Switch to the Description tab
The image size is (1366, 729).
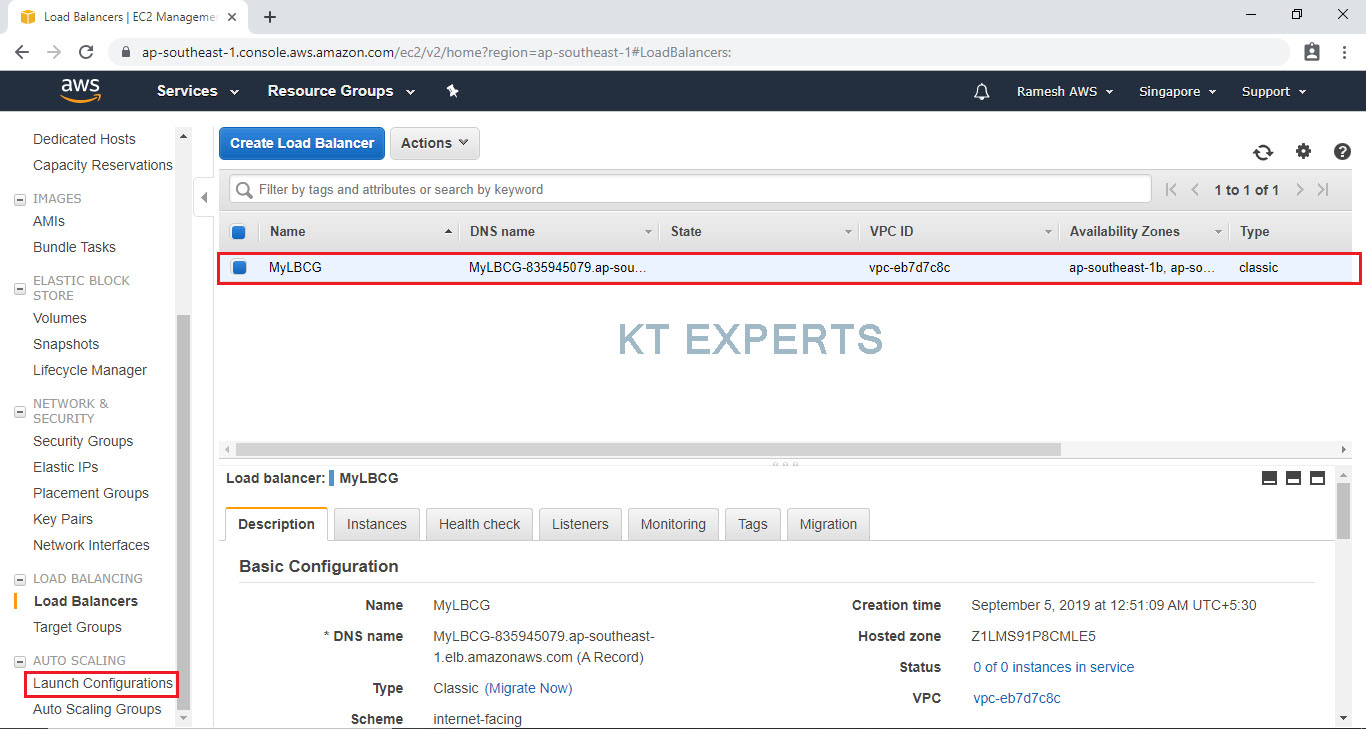pyautogui.click(x=276, y=524)
